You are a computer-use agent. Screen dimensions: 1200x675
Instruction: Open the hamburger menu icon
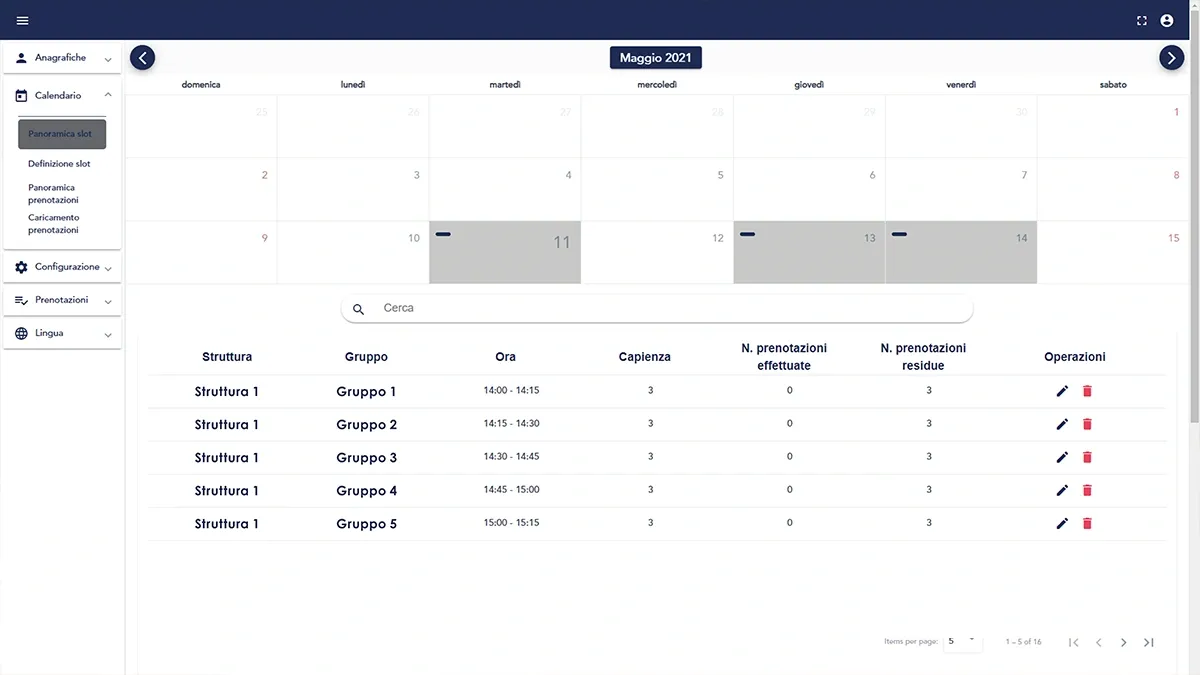pyautogui.click(x=23, y=20)
